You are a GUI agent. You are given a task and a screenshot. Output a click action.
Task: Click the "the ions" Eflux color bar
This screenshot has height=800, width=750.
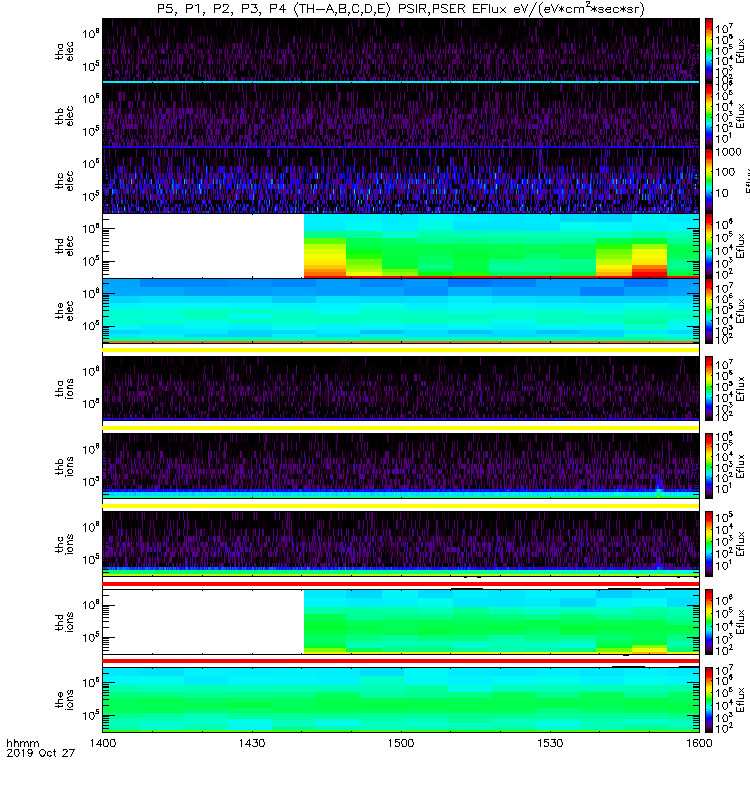[709, 700]
